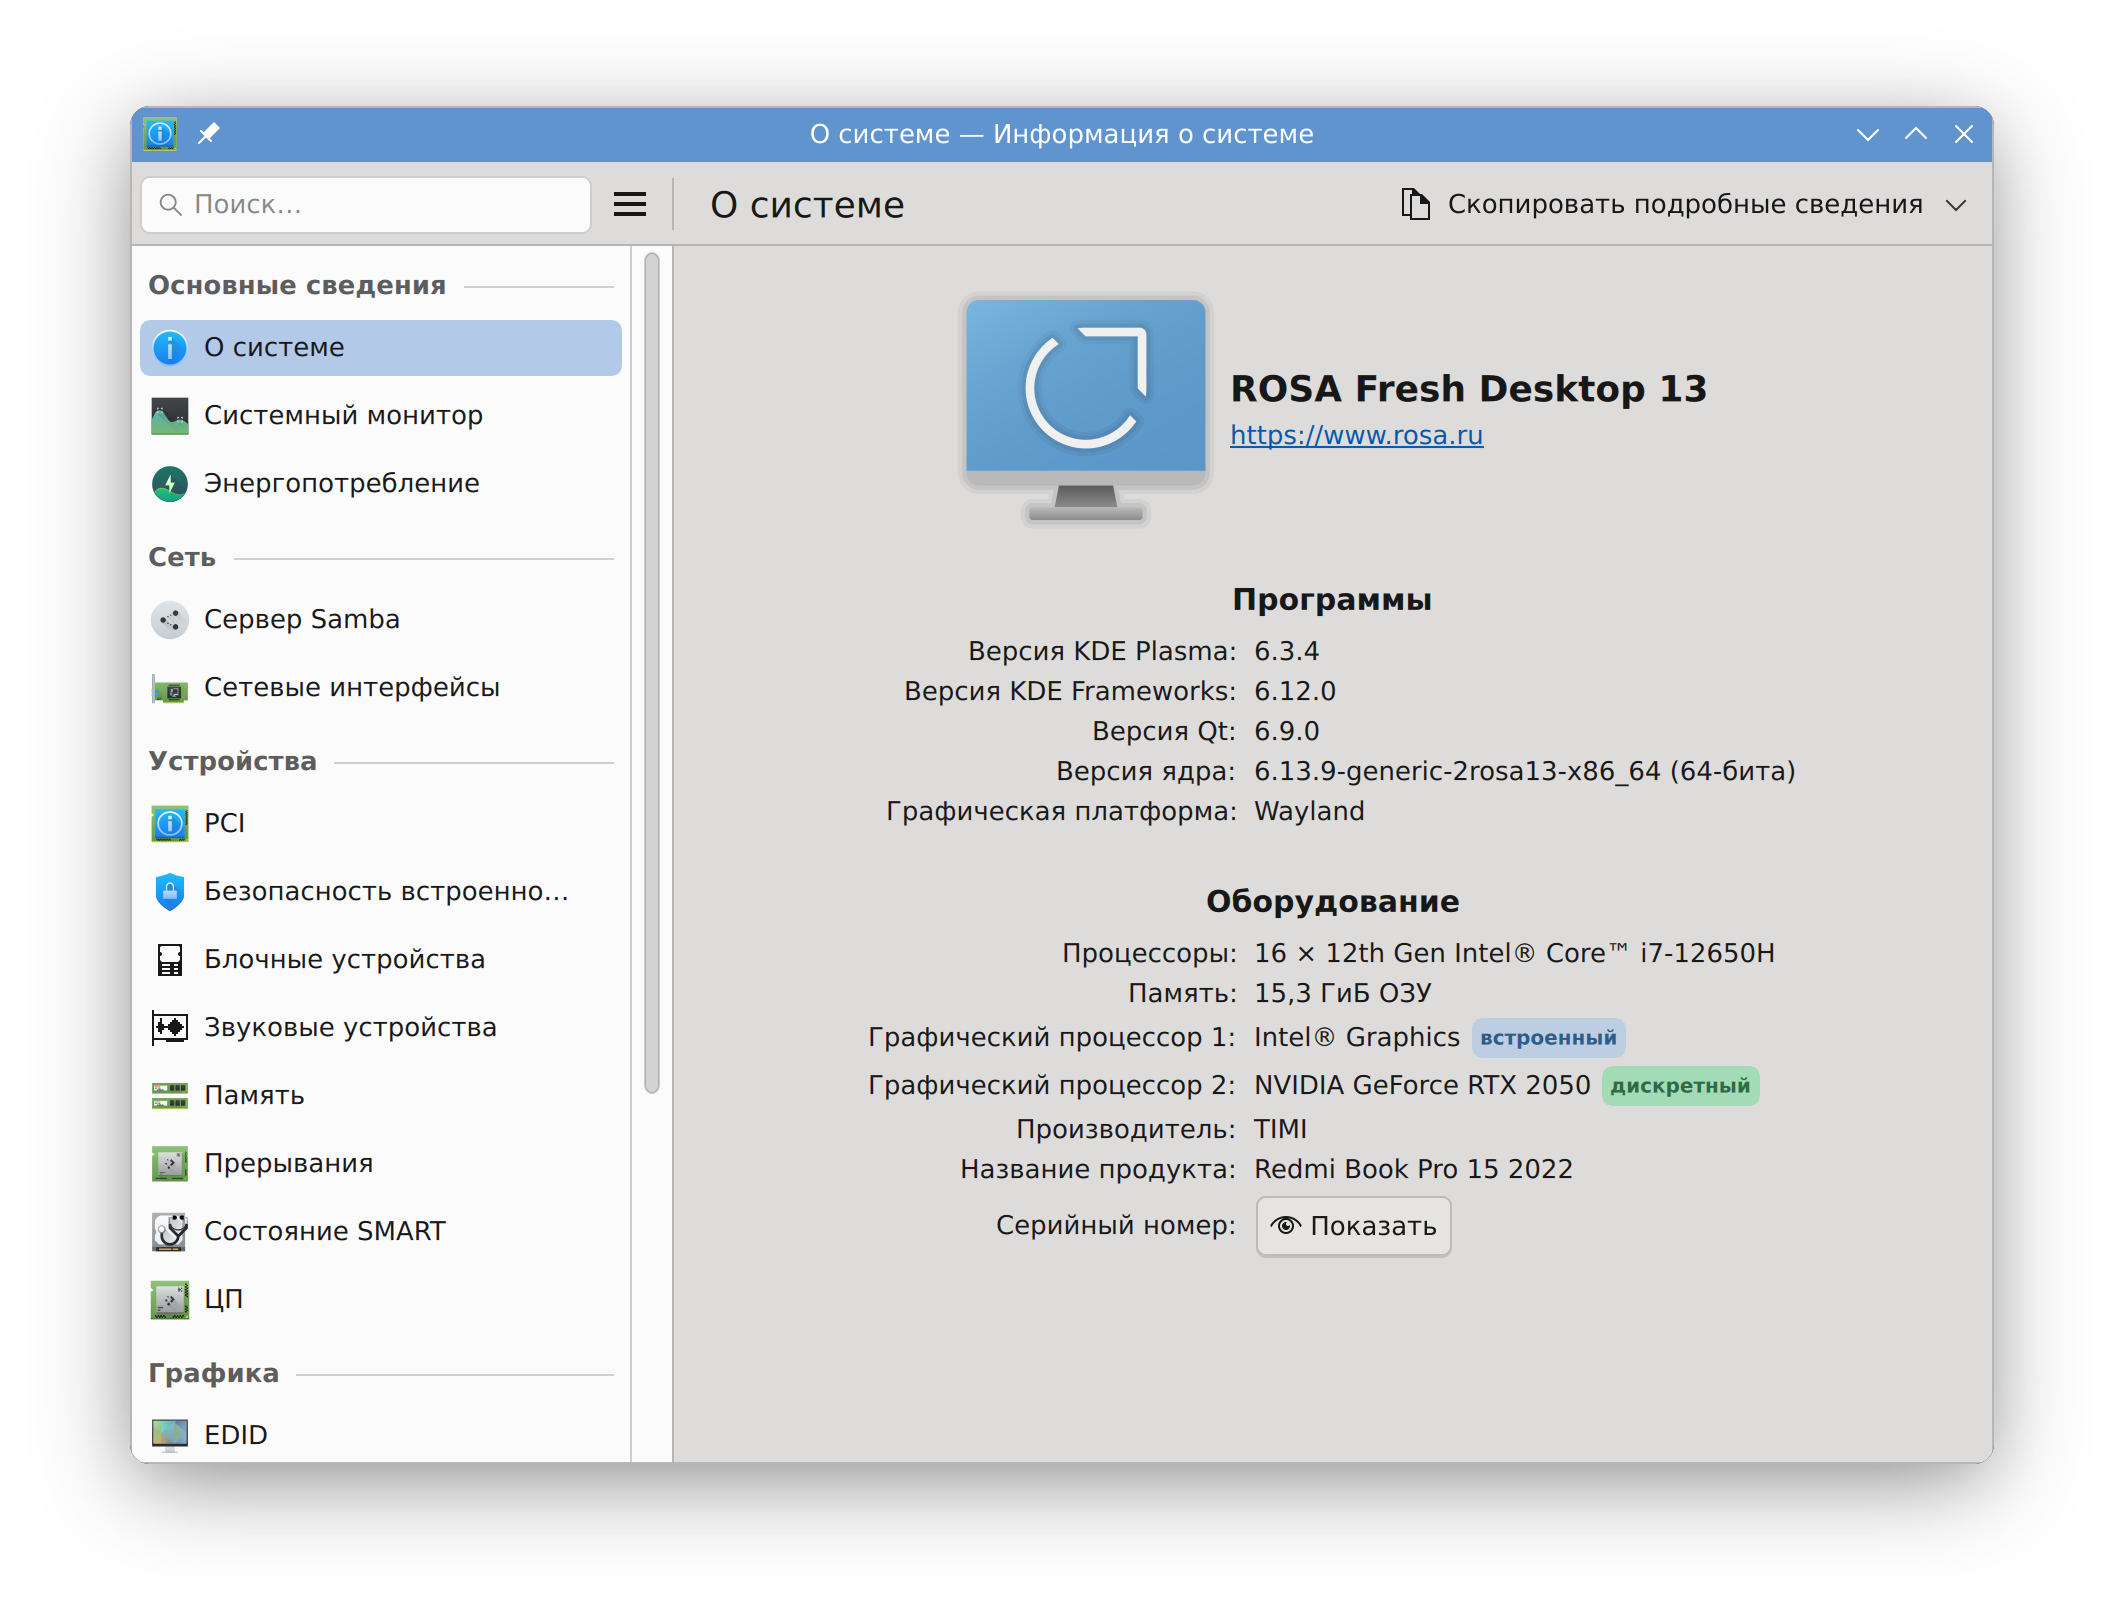Select the firmware security shield icon
Viewport: 2124px width, 1618px height.
(x=169, y=892)
